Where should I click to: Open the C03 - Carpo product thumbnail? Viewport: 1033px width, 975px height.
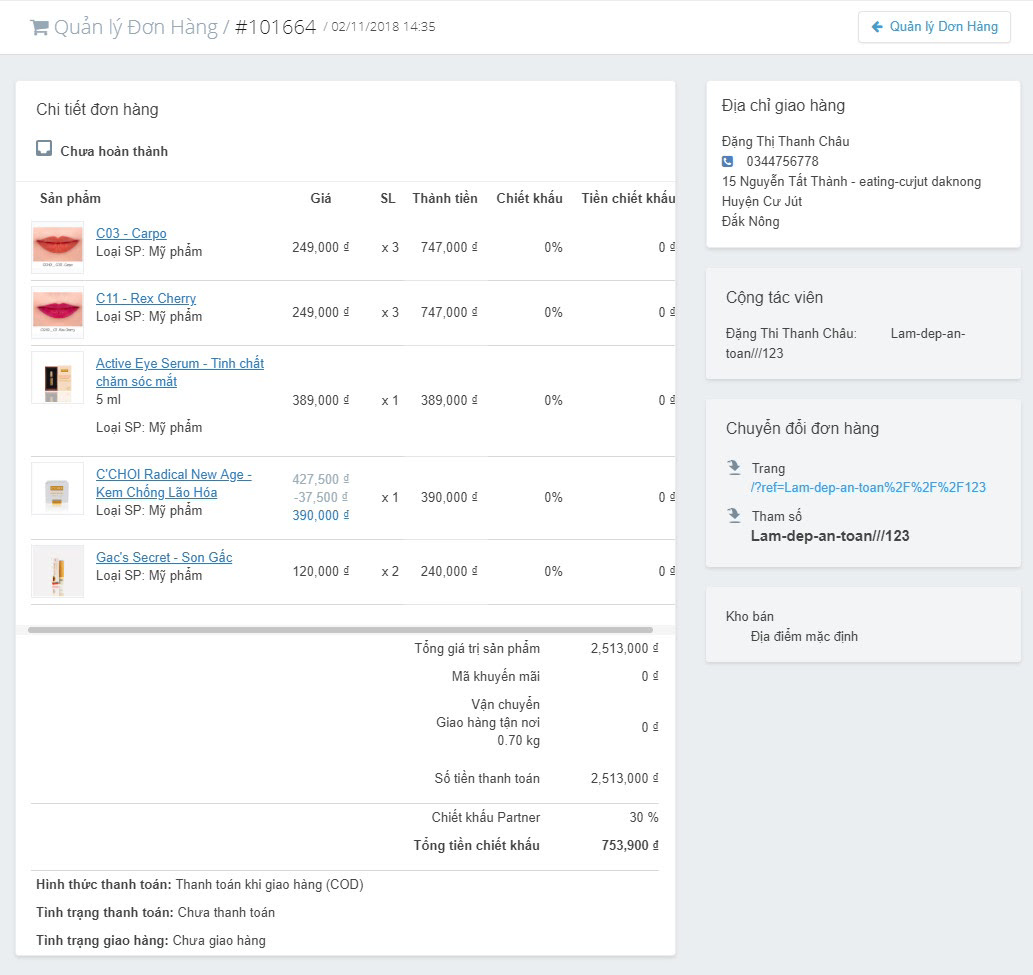pyautogui.click(x=57, y=246)
